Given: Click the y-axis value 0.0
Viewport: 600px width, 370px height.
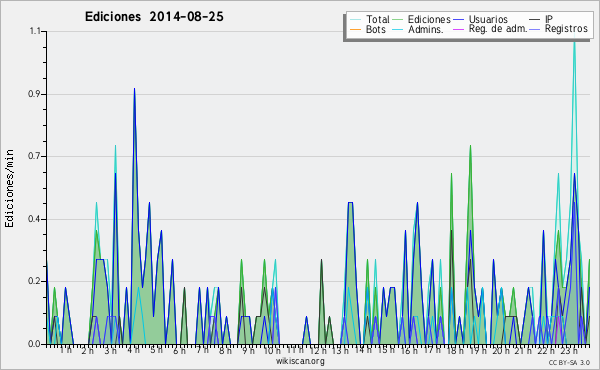Looking at the screenshot, I should [x=35, y=344].
